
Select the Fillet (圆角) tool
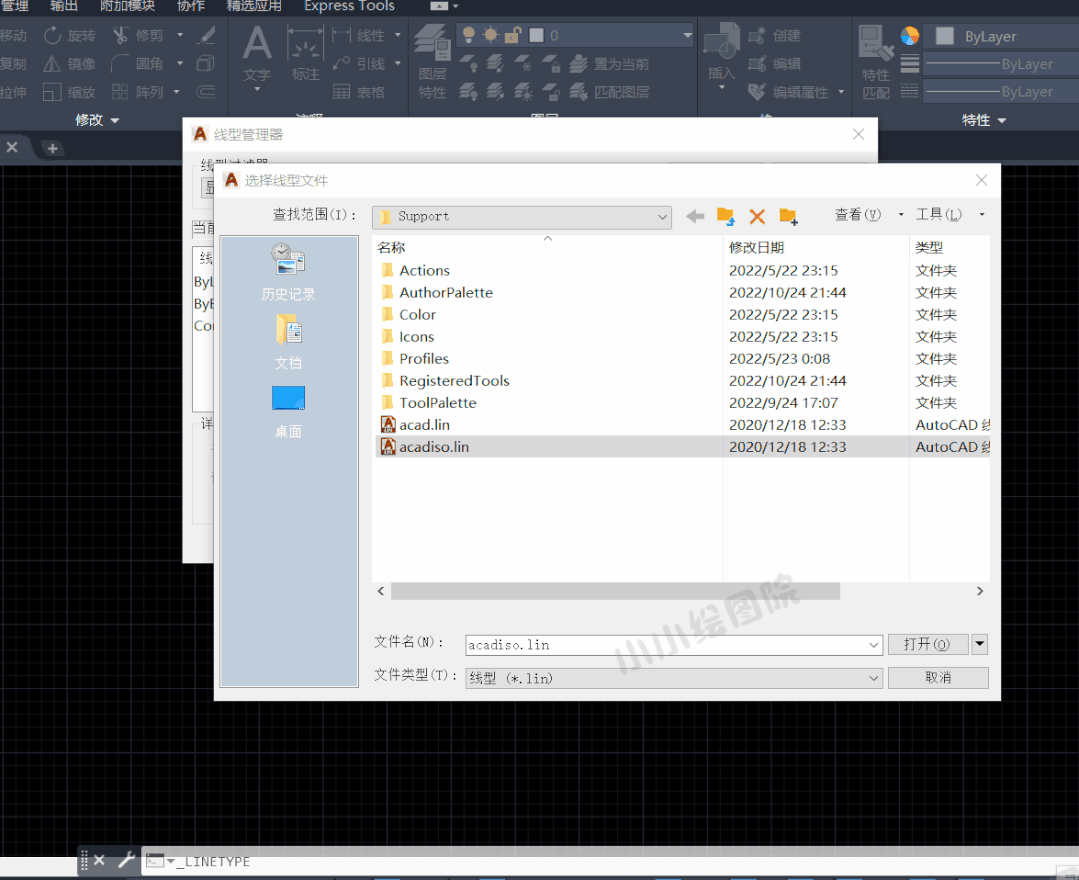138,64
